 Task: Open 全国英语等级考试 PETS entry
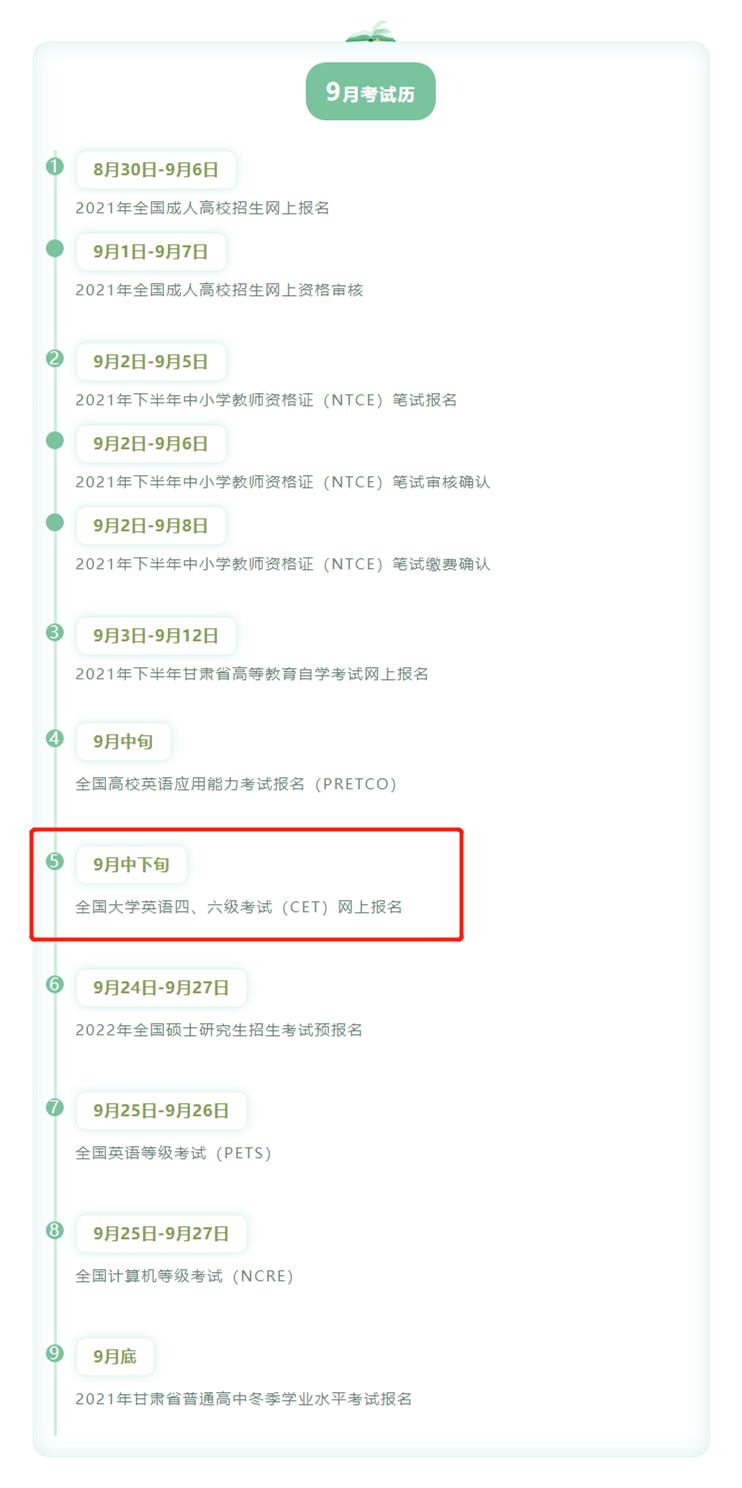pyautogui.click(x=174, y=1153)
